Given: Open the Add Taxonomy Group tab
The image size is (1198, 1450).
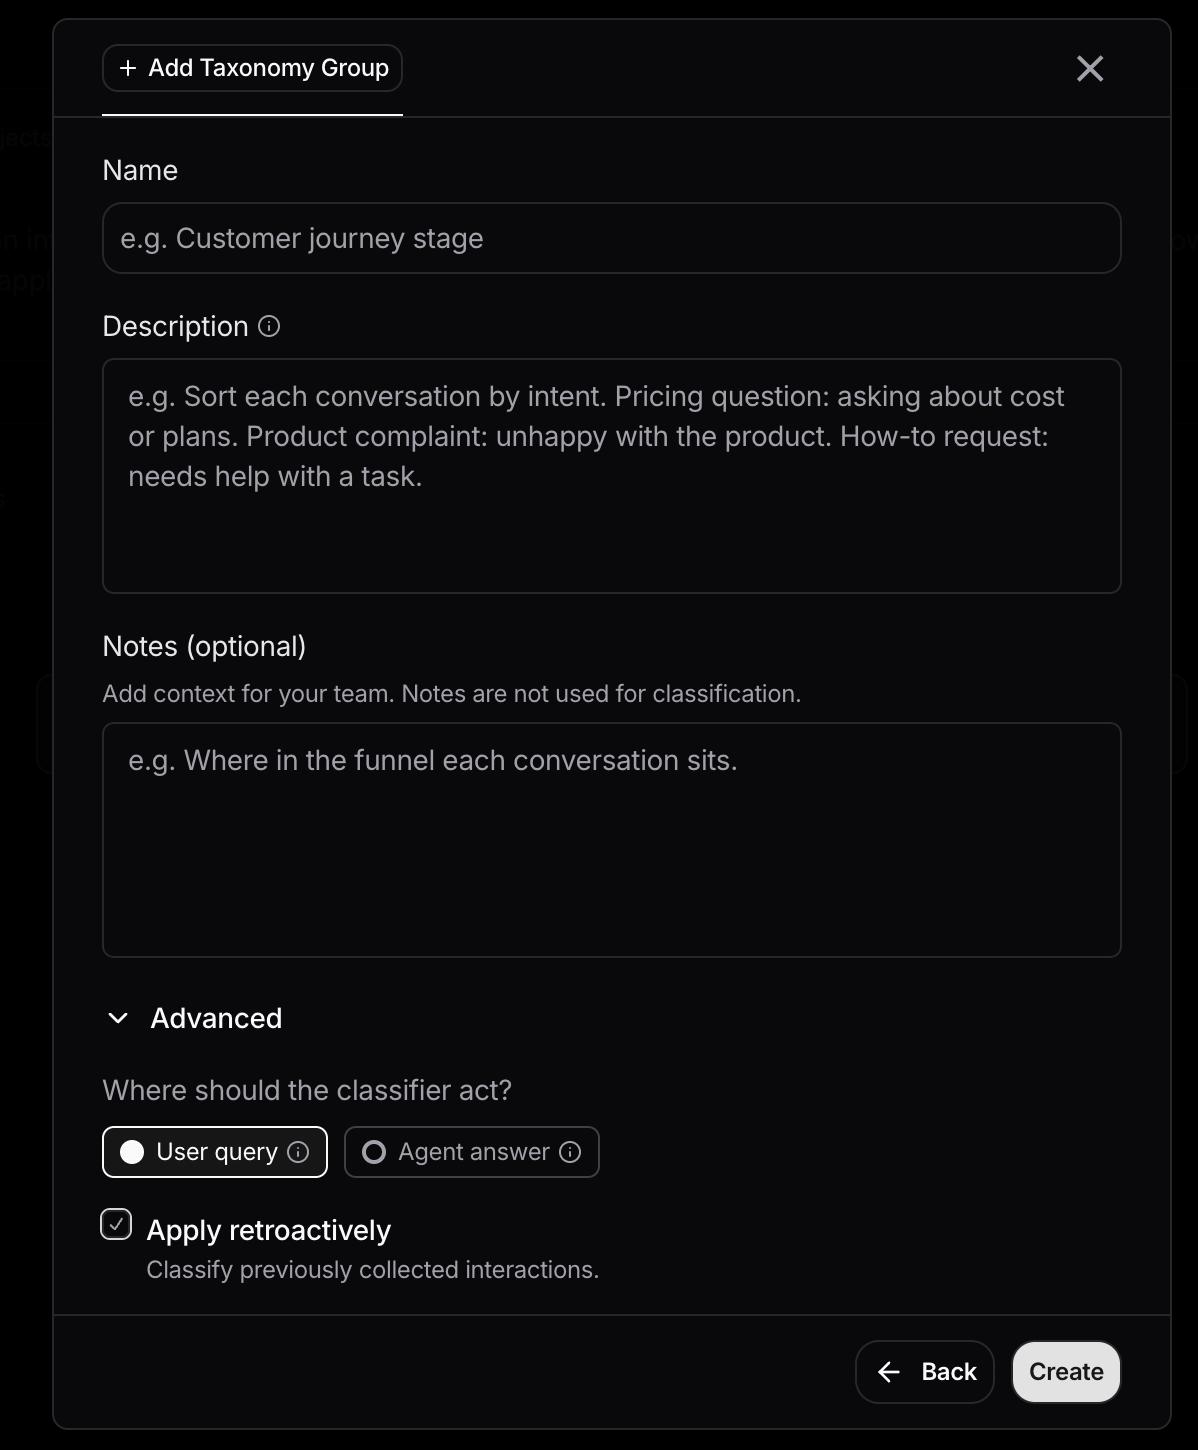Looking at the screenshot, I should 252,68.
